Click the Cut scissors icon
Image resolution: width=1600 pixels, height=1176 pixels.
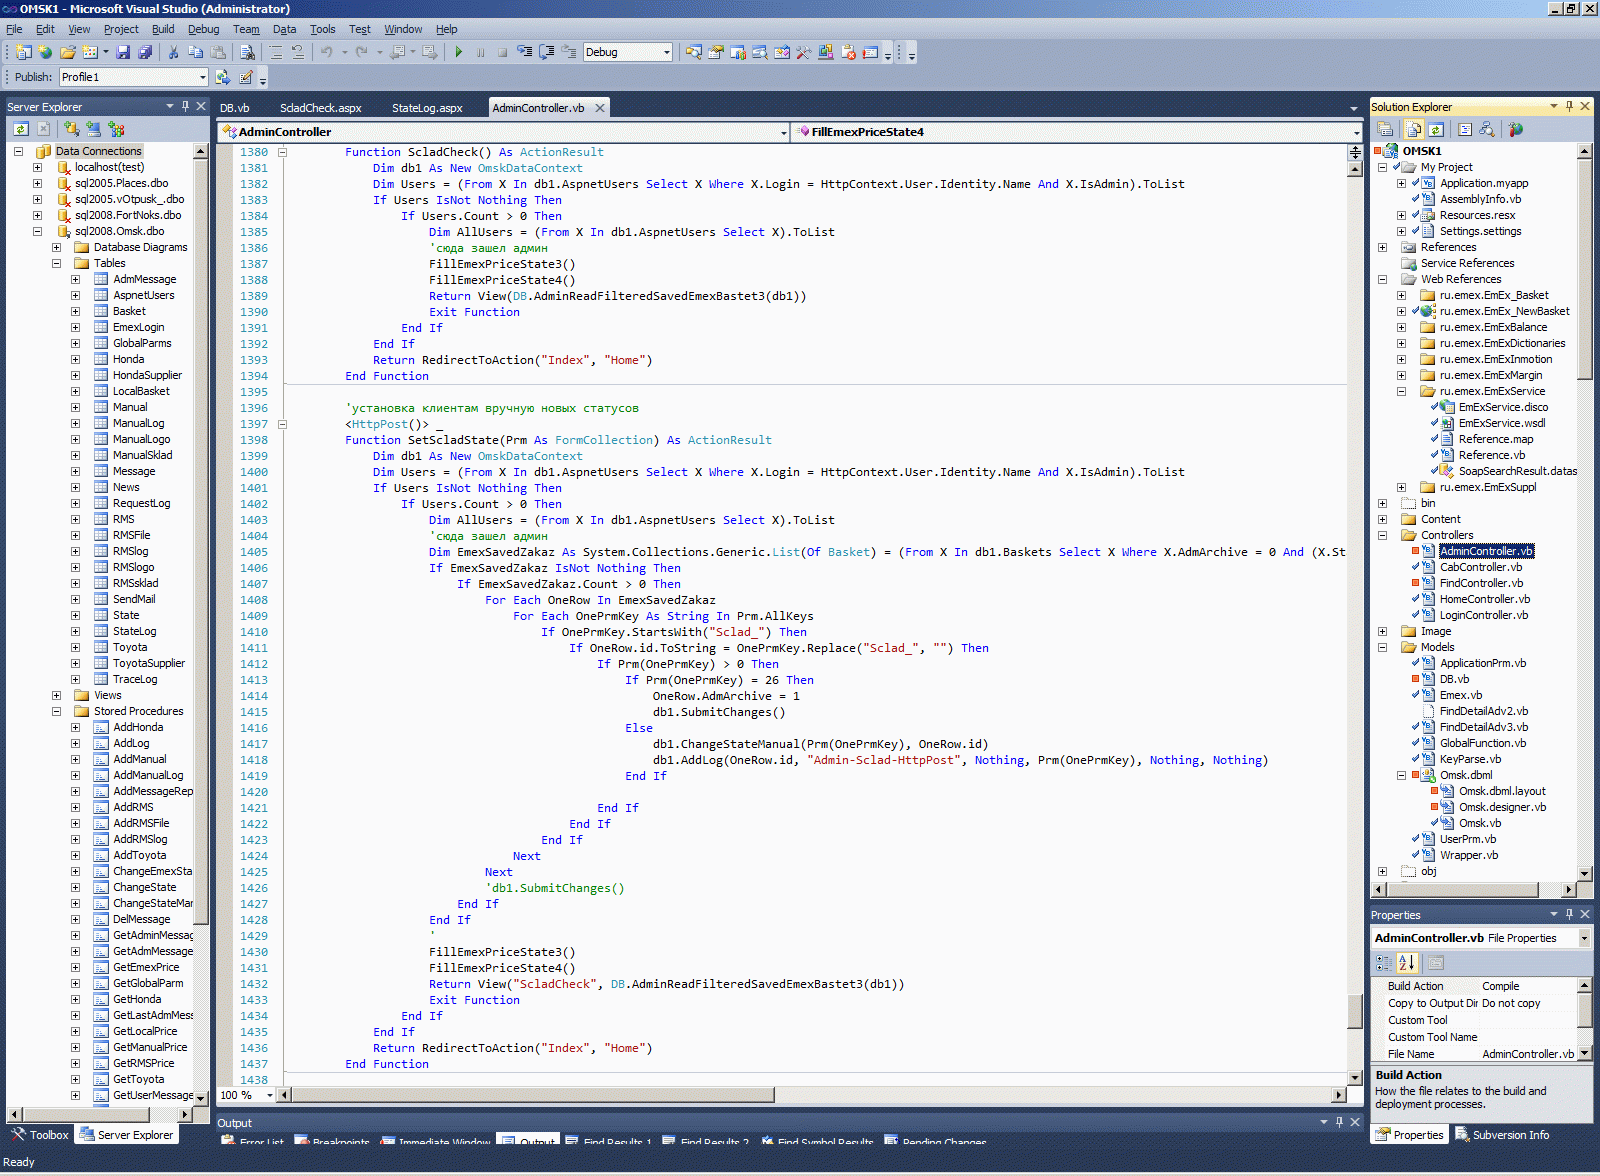[x=173, y=52]
